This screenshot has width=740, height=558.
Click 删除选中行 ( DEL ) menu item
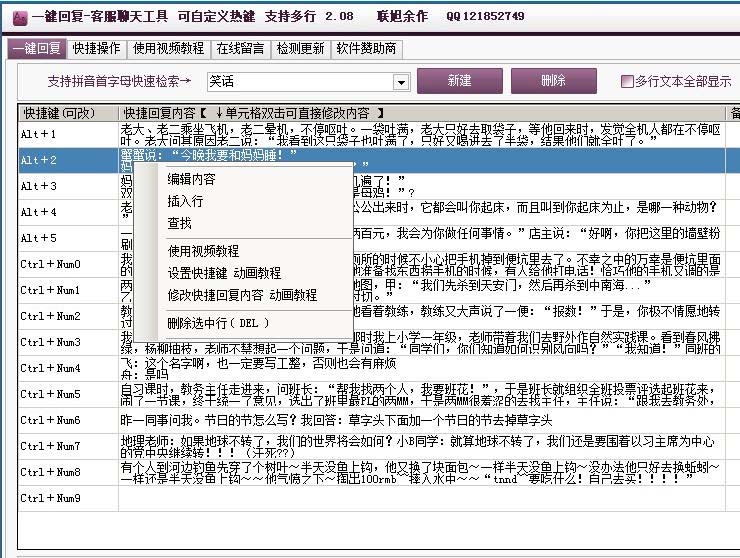(x=218, y=324)
